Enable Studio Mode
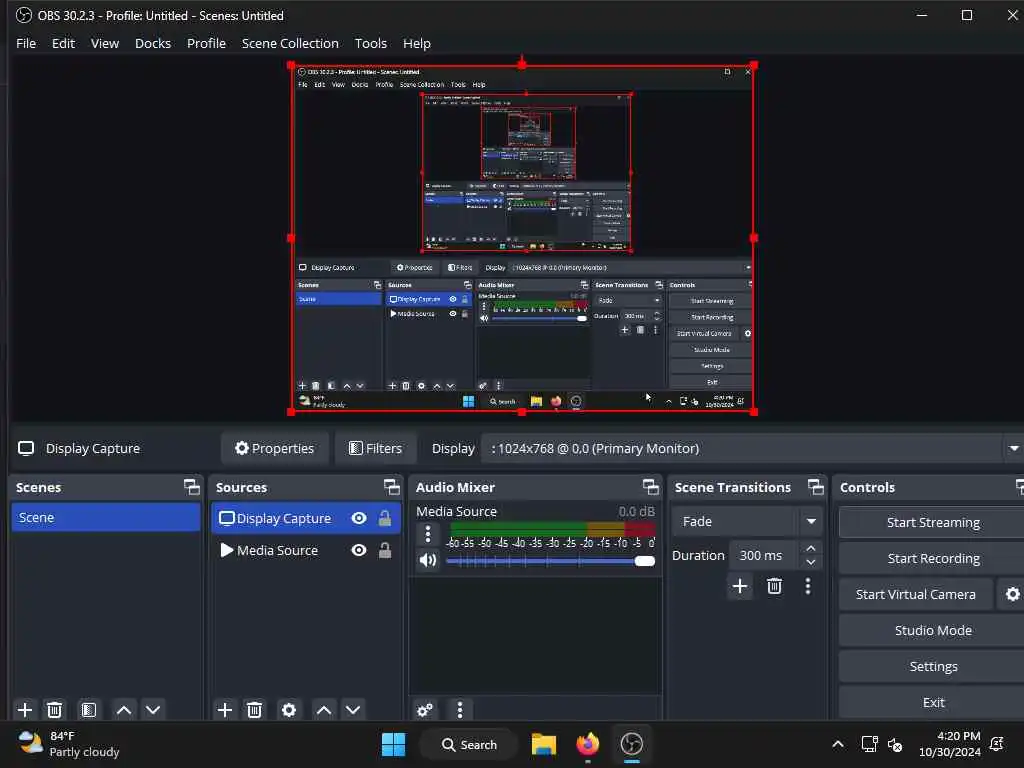Screen dimensions: 1024x768 coord(933,630)
